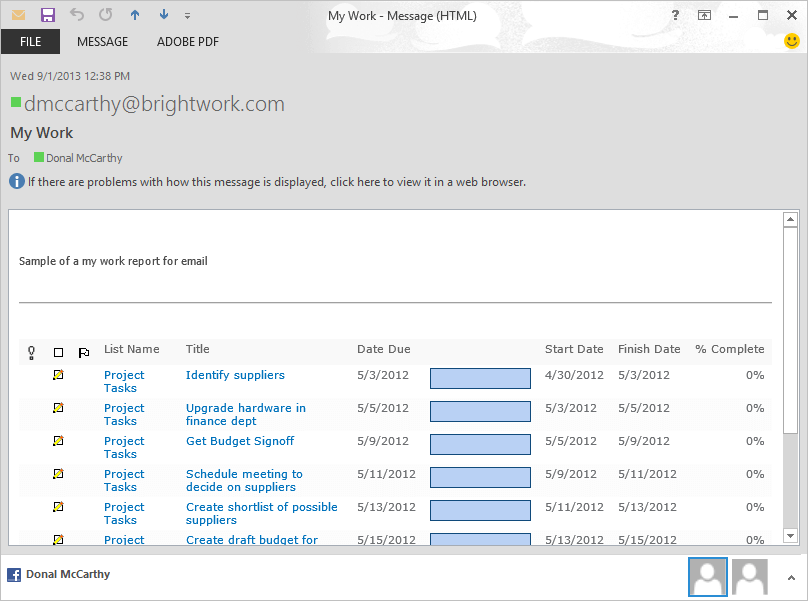Click the Undo arrow icon
The width and height of the screenshot is (808, 601).
77,15
